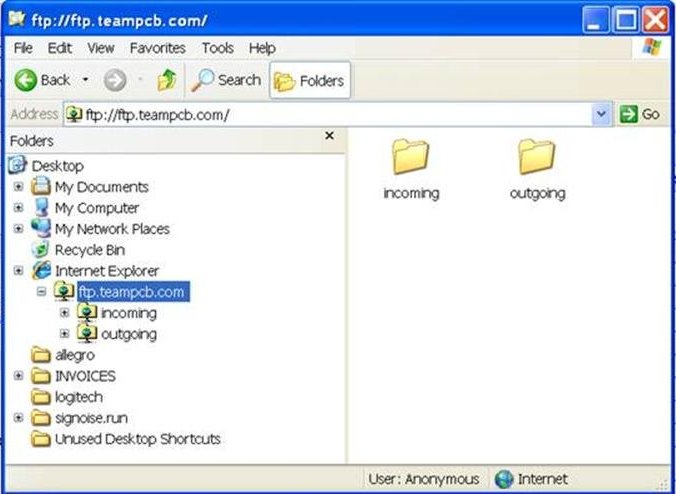Select the outgoing folder in right pane
Image resolution: width=676 pixels, height=494 pixels.
click(537, 169)
